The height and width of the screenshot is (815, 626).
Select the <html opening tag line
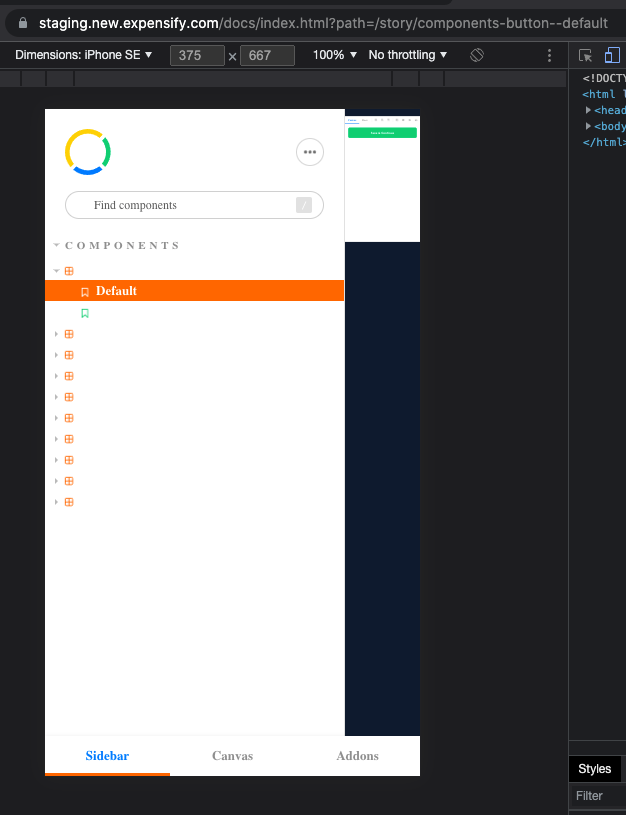[604, 94]
